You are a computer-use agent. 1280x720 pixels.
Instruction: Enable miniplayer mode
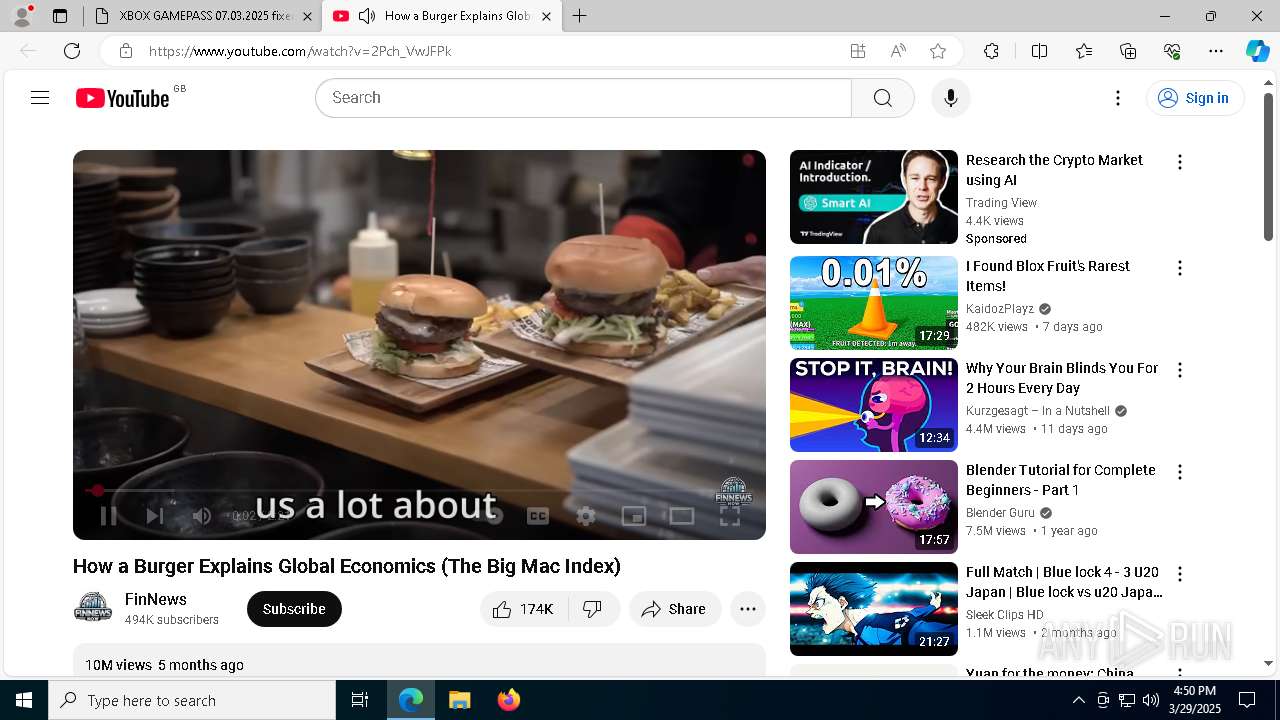[x=634, y=516]
